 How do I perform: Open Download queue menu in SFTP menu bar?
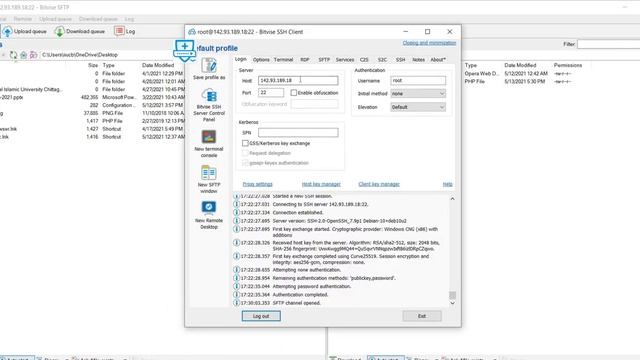(x=98, y=19)
